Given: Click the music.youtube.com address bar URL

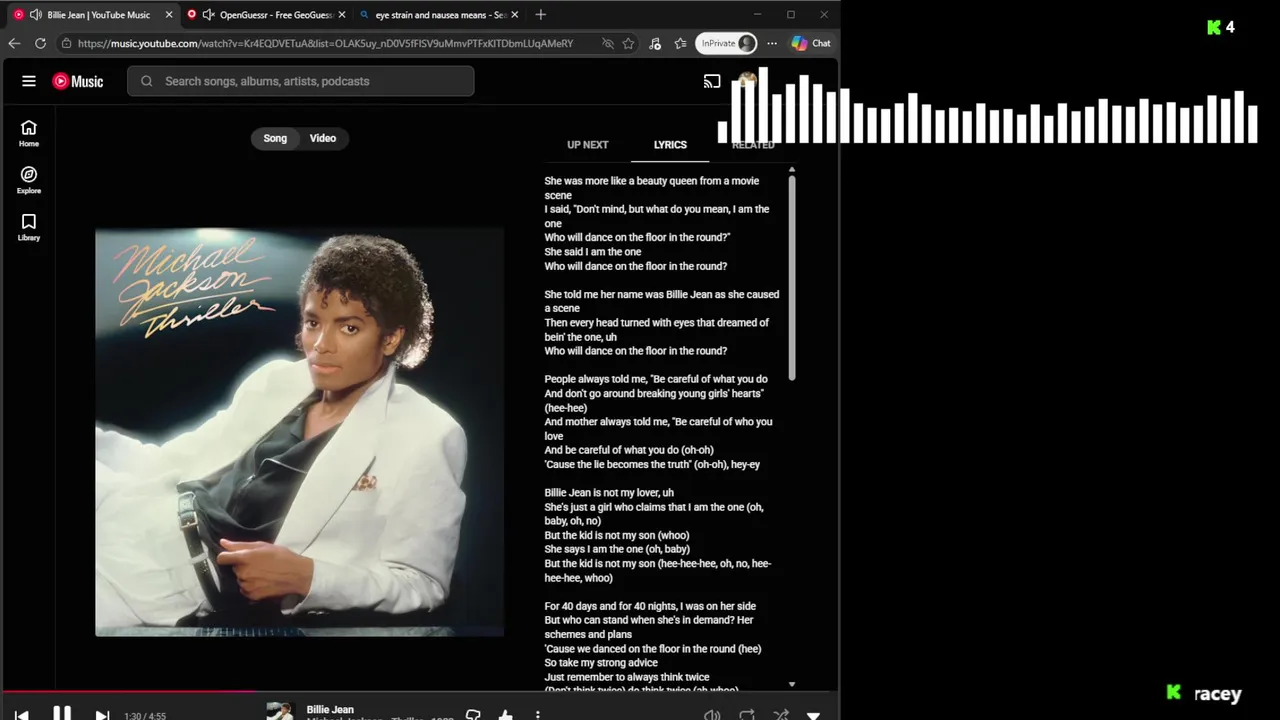Looking at the screenshot, I should pyautogui.click(x=325, y=43).
